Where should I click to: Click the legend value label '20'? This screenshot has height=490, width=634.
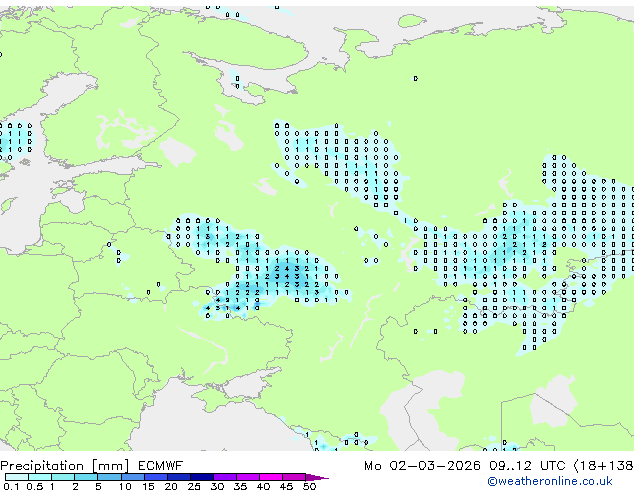171,486
